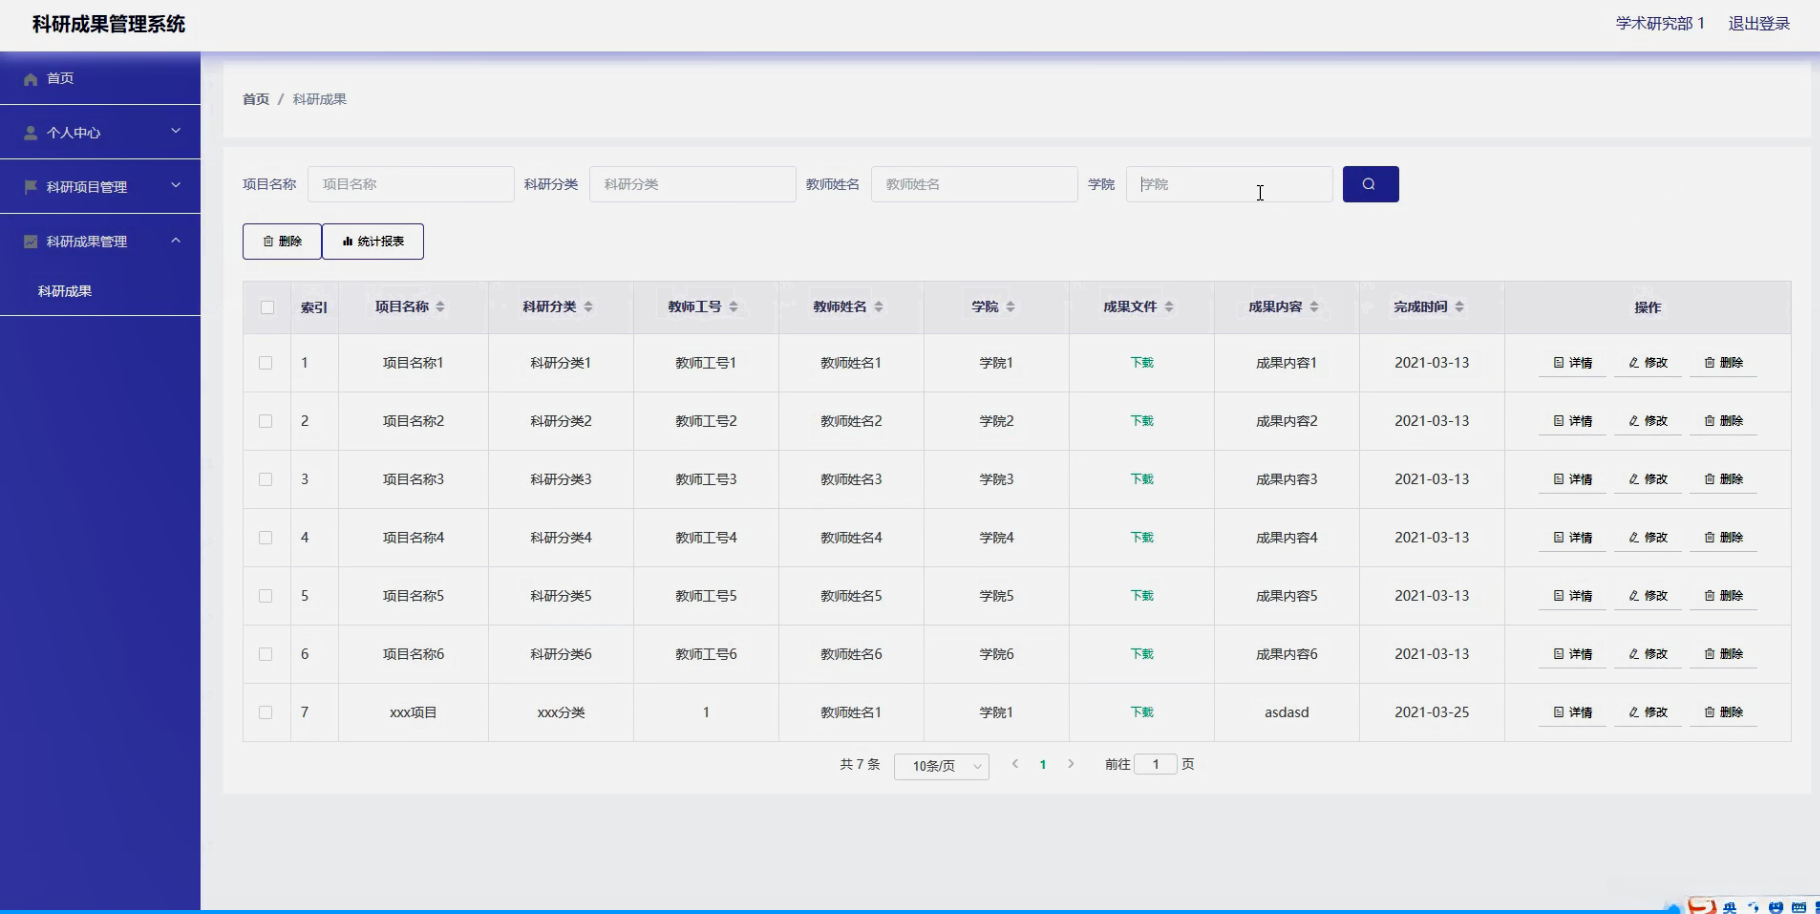Click the home icon in sidebar
This screenshot has width=1820, height=914.
31,79
